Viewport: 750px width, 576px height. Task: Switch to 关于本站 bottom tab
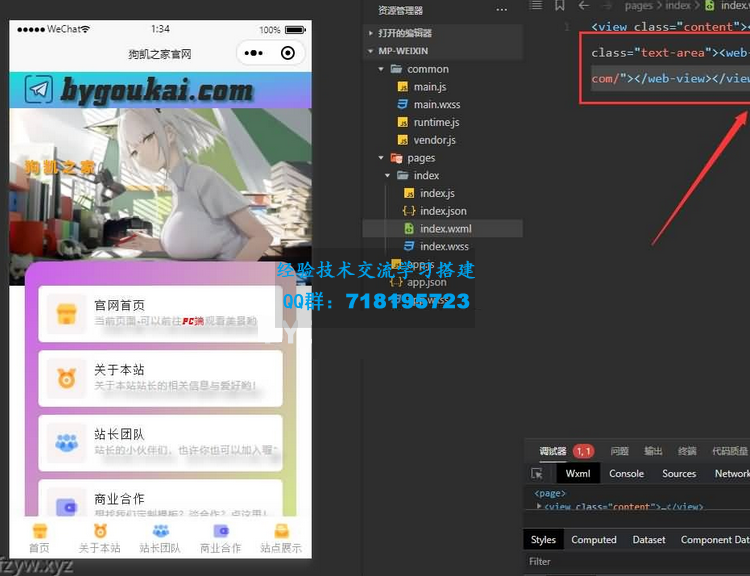pyautogui.click(x=99, y=538)
